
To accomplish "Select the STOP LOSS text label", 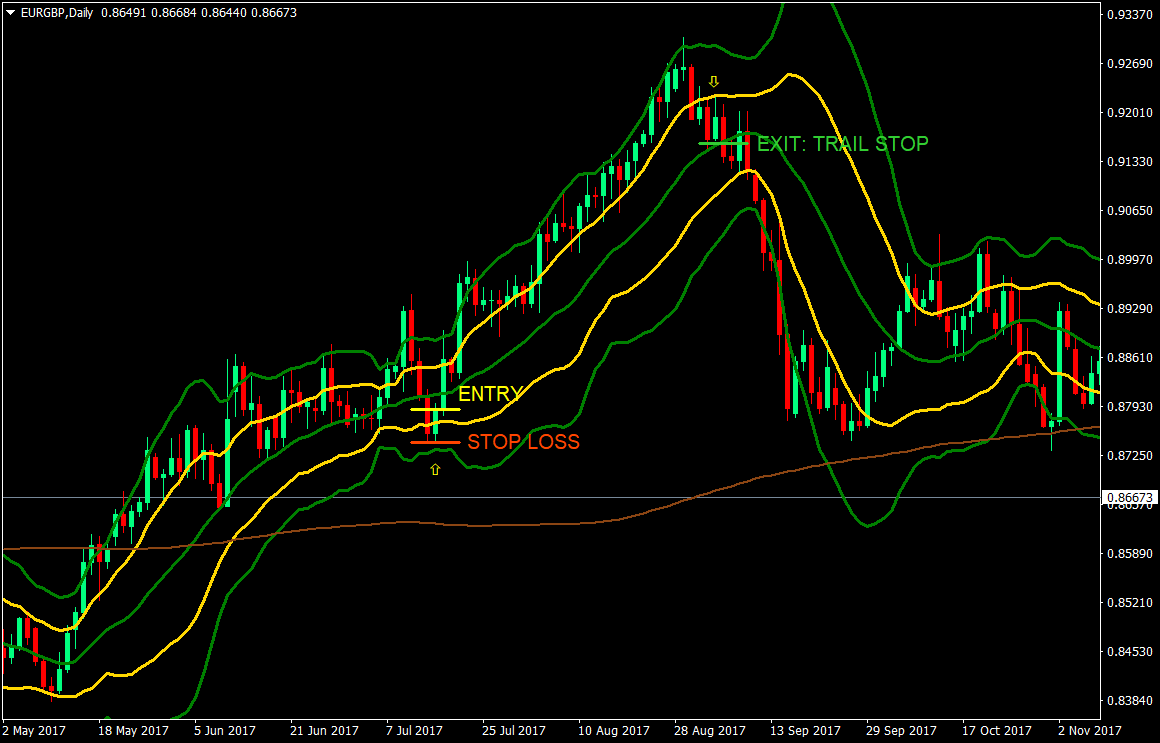I will 523,441.
